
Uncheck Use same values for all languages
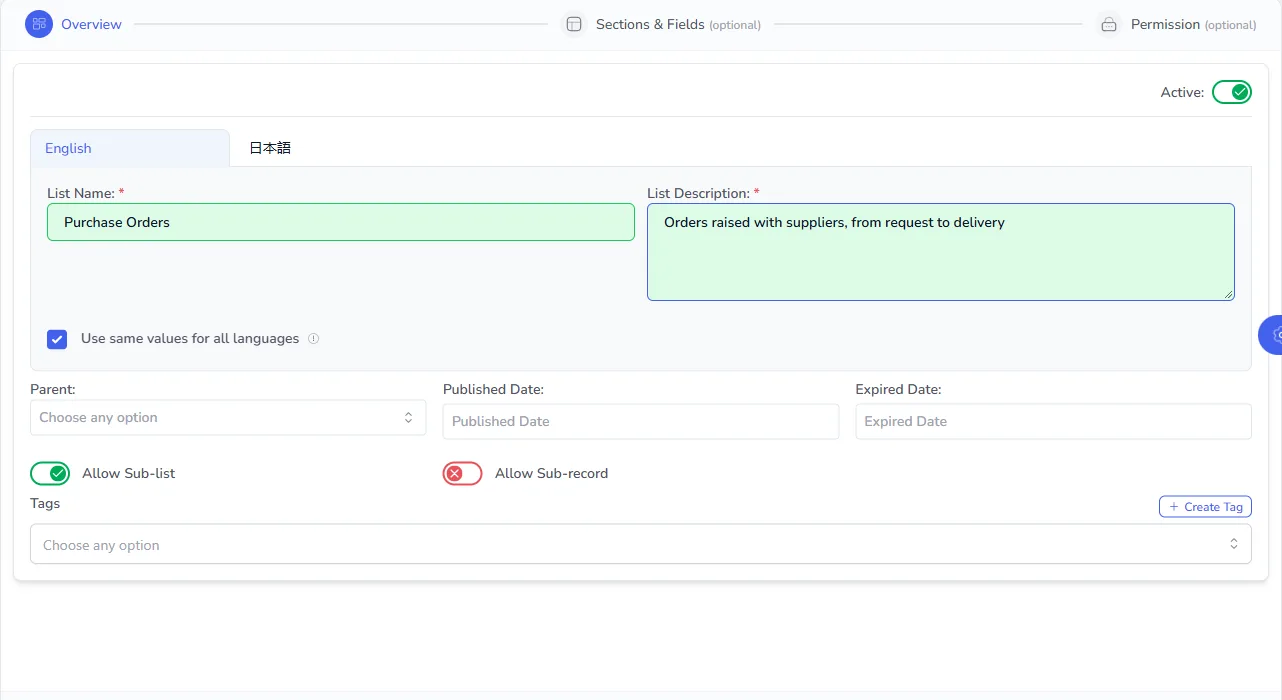(57, 339)
